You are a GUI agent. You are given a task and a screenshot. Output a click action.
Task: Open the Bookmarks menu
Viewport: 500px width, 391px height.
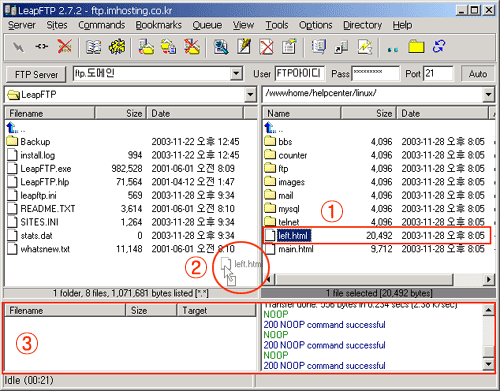tap(159, 25)
